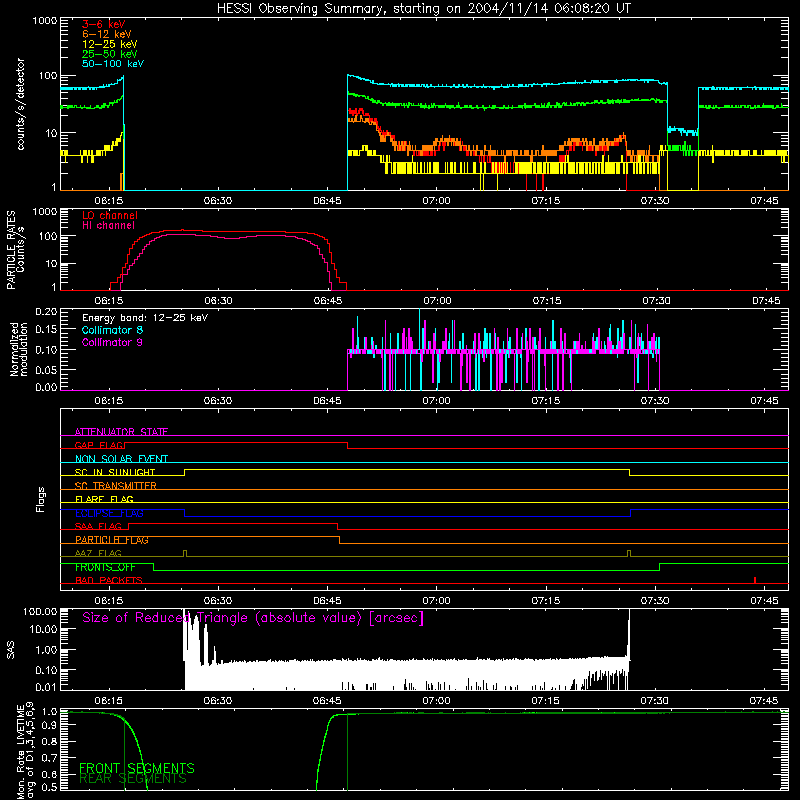Select the orange 6-12 keV legend label
800x800 pixels.
(x=106, y=34)
